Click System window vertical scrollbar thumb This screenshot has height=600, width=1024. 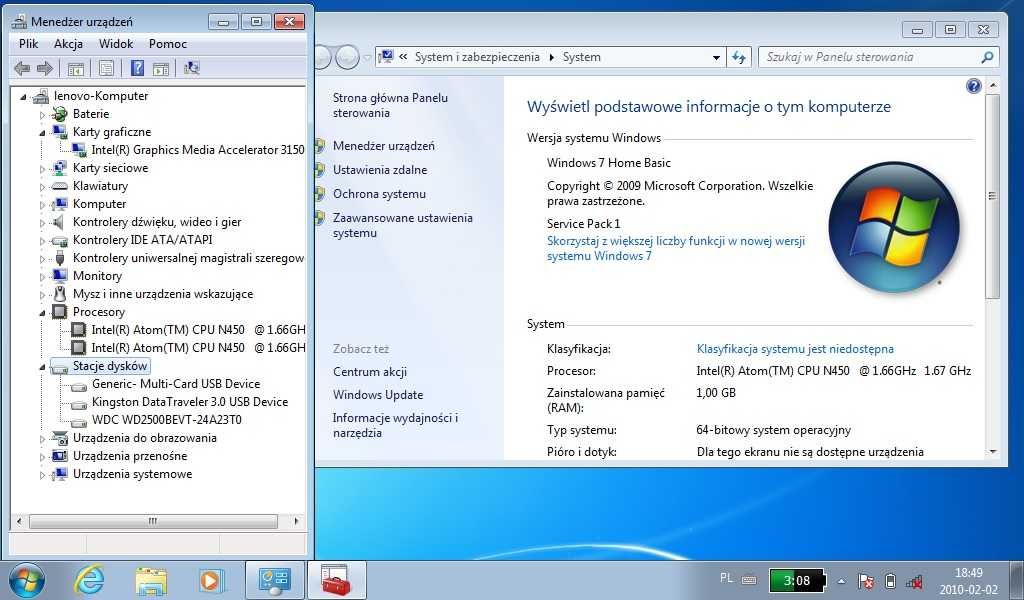992,196
